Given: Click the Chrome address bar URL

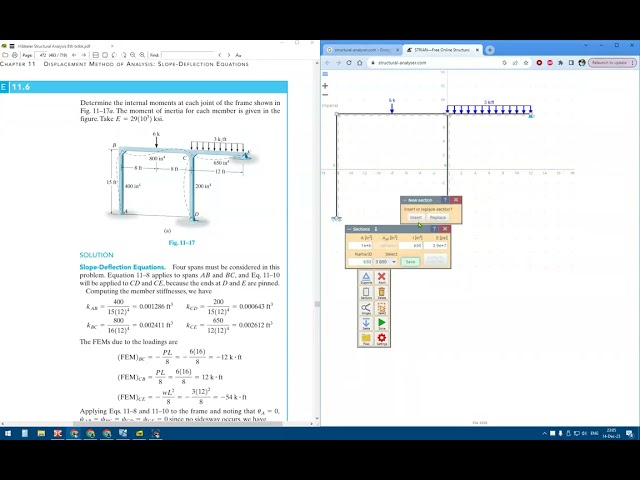Looking at the screenshot, I should (402, 63).
